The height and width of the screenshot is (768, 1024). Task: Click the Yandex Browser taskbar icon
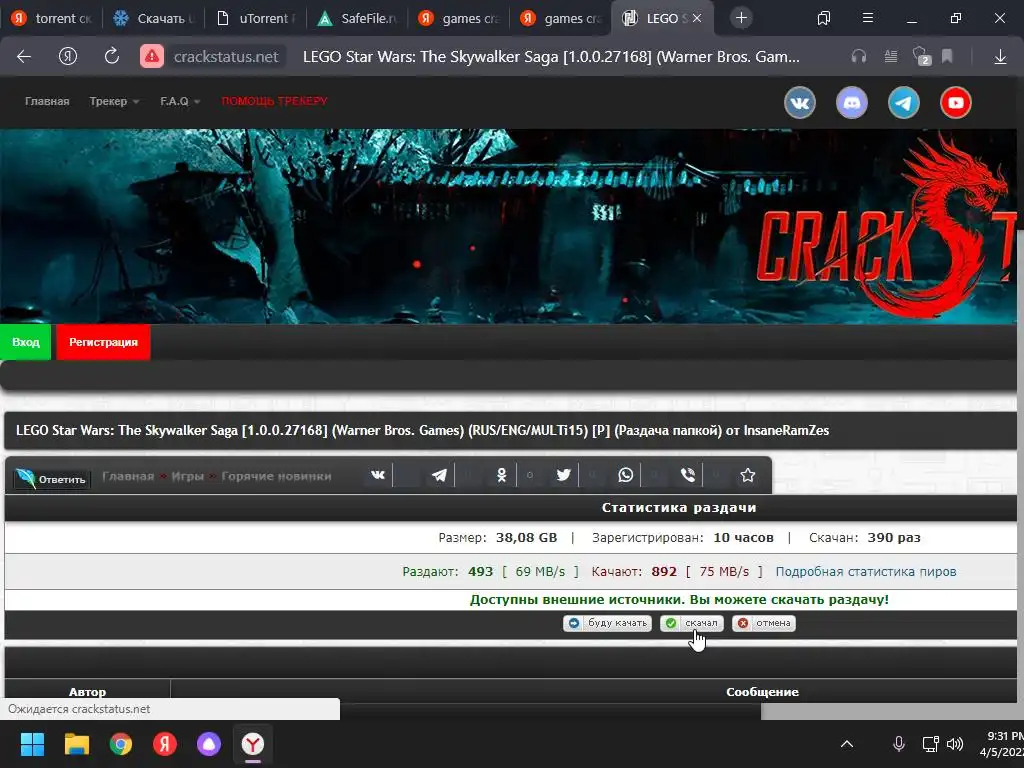pyautogui.click(x=253, y=744)
